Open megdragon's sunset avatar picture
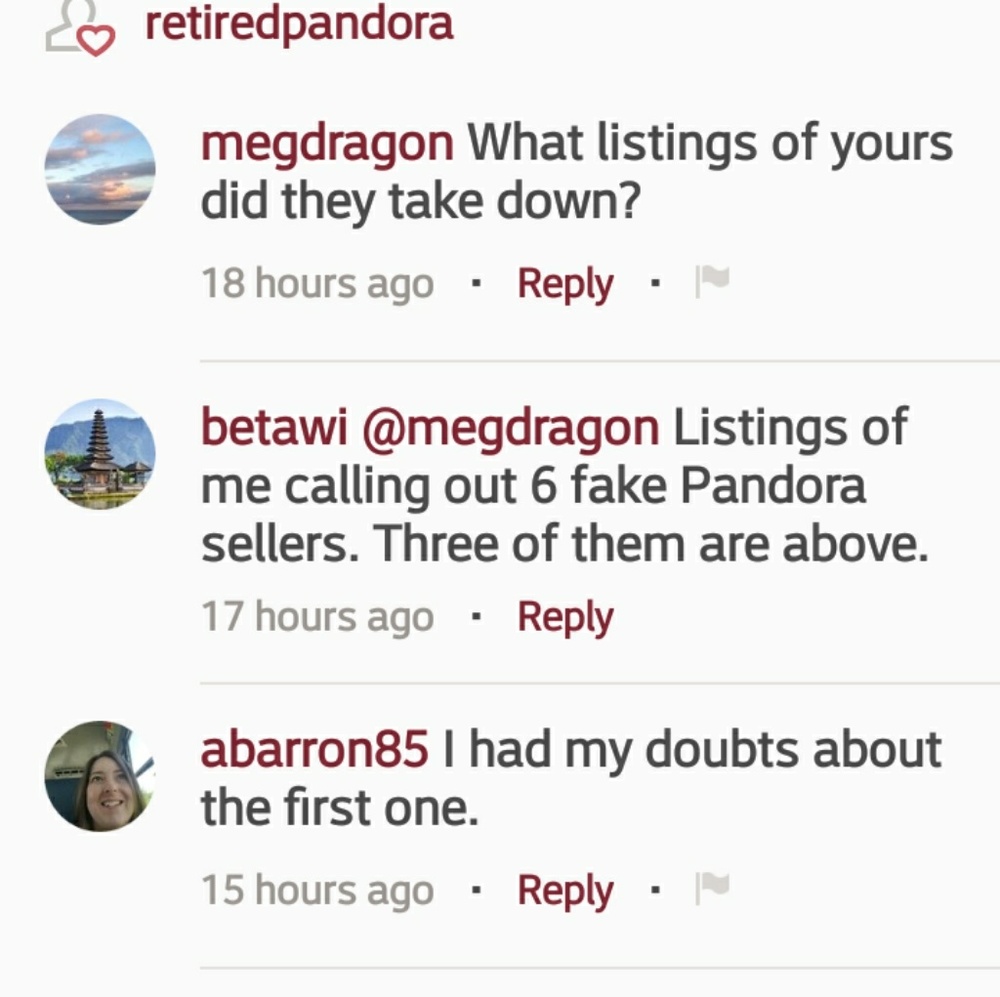Image resolution: width=1000 pixels, height=997 pixels. 100,169
